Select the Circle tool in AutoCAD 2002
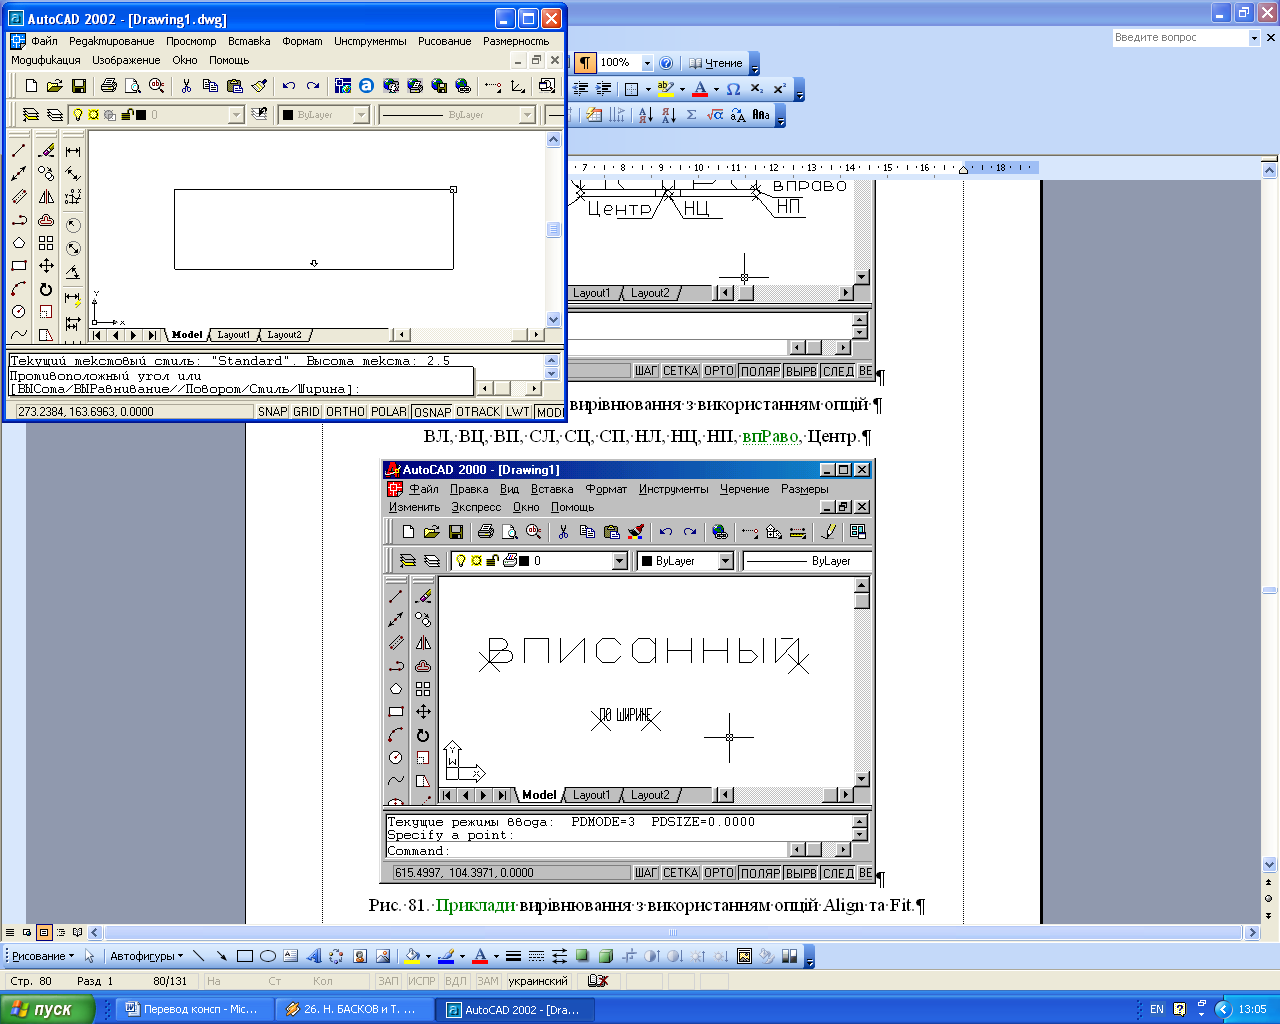The width and height of the screenshot is (1280, 1024). click(x=18, y=312)
